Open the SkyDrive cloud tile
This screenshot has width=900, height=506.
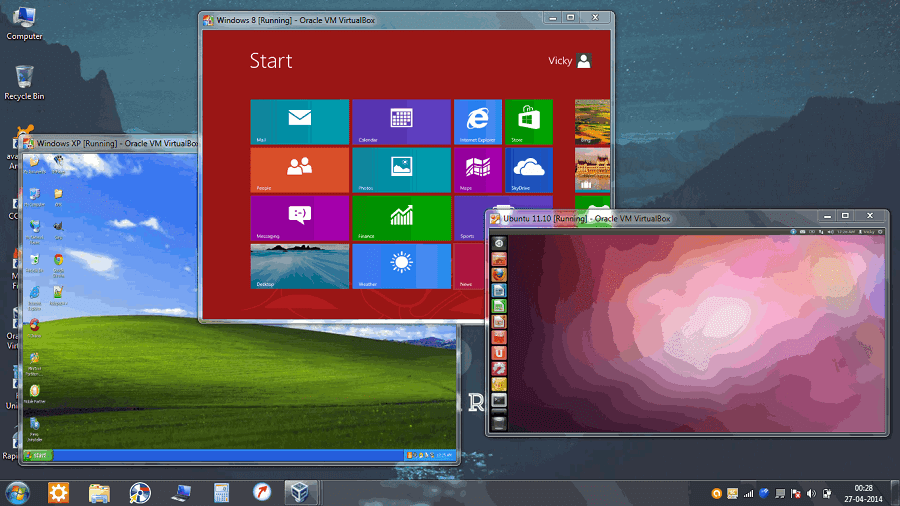click(529, 170)
